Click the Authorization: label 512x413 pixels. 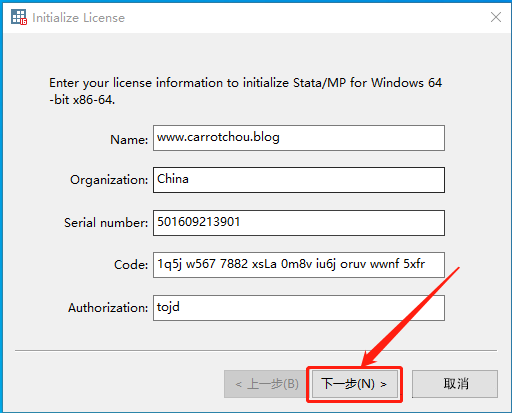point(108,308)
